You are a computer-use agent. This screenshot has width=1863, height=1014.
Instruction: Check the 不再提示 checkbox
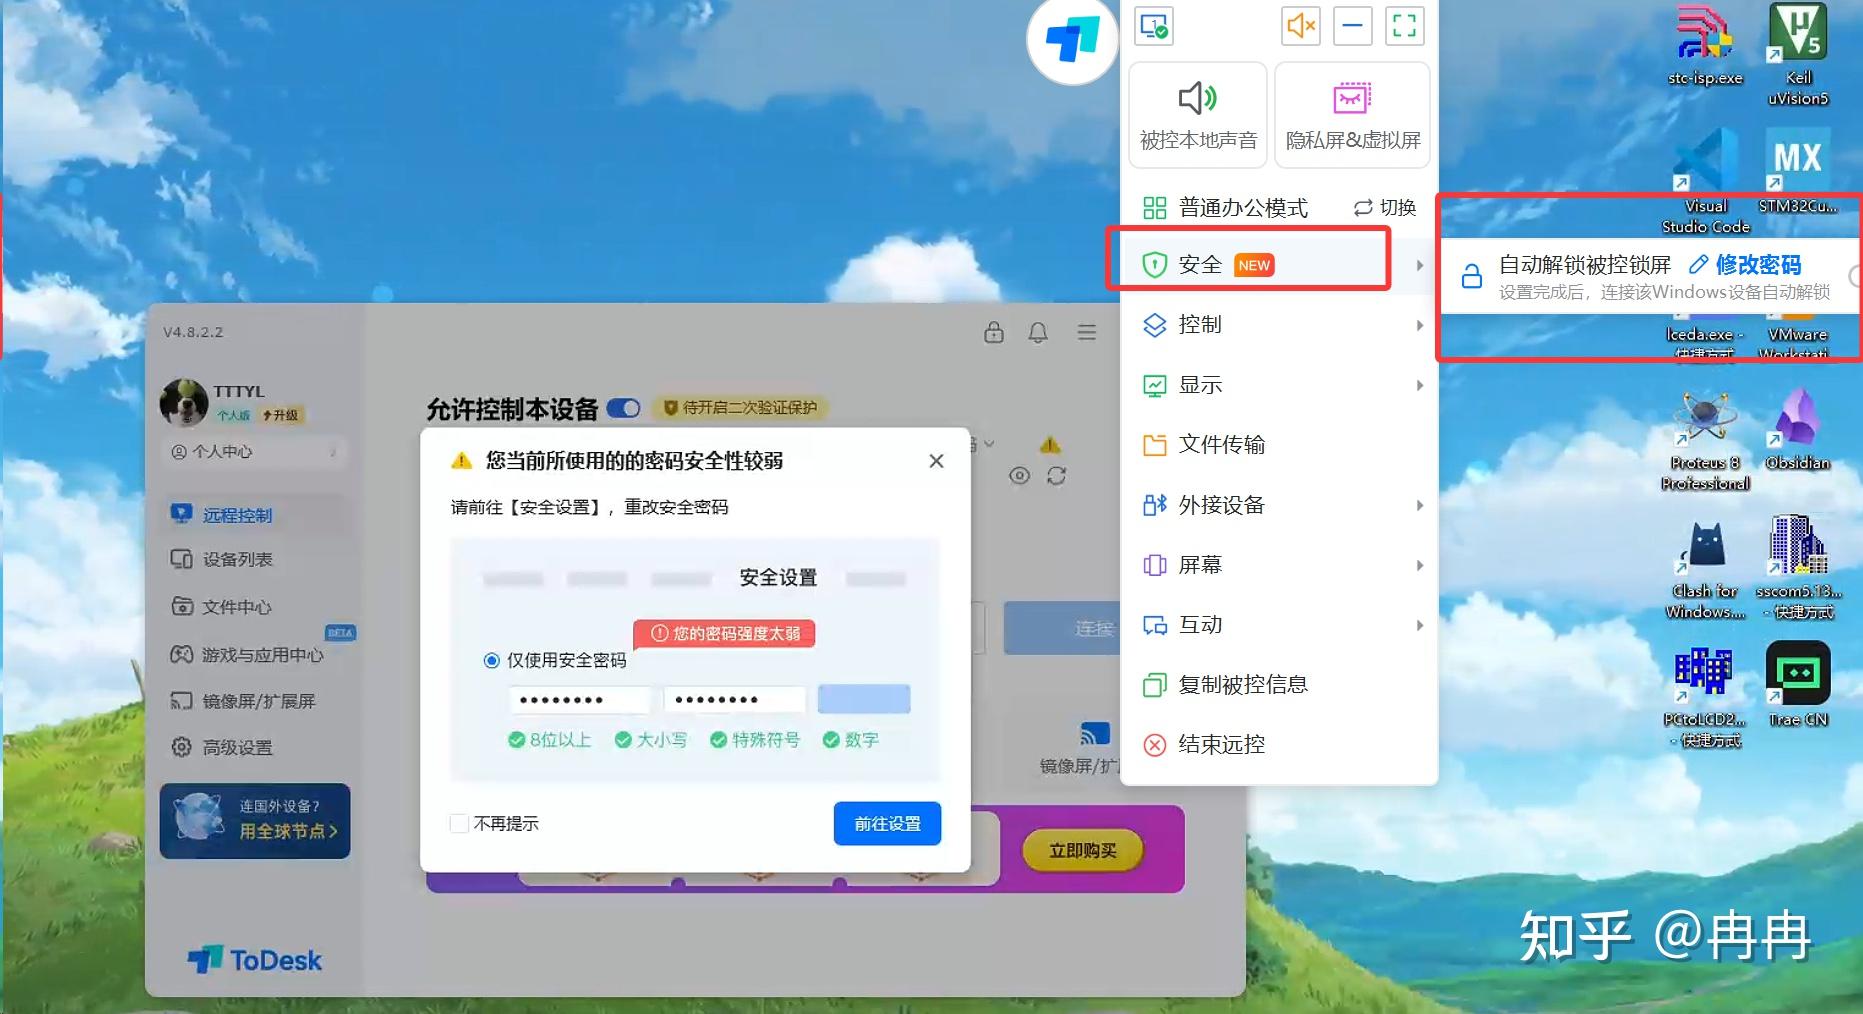tap(459, 823)
